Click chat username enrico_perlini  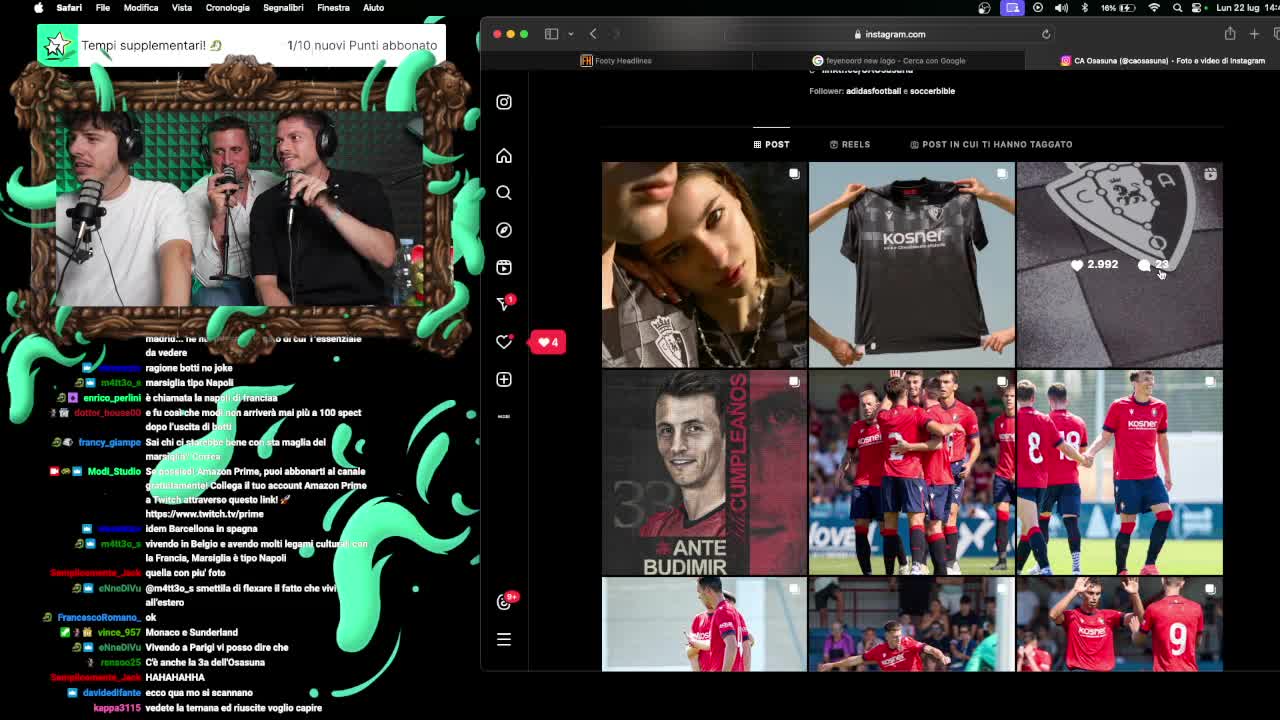point(111,398)
